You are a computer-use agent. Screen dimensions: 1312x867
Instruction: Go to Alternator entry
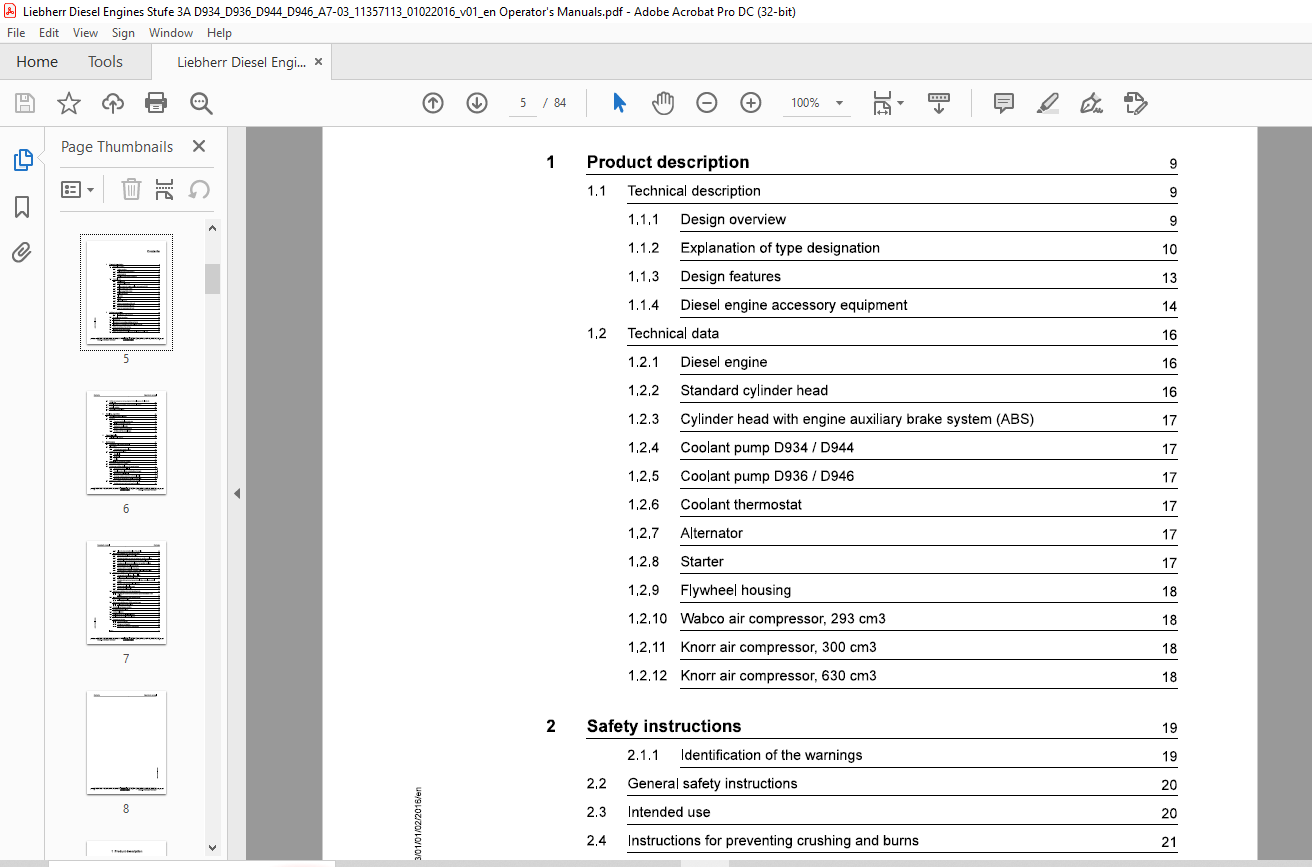712,533
